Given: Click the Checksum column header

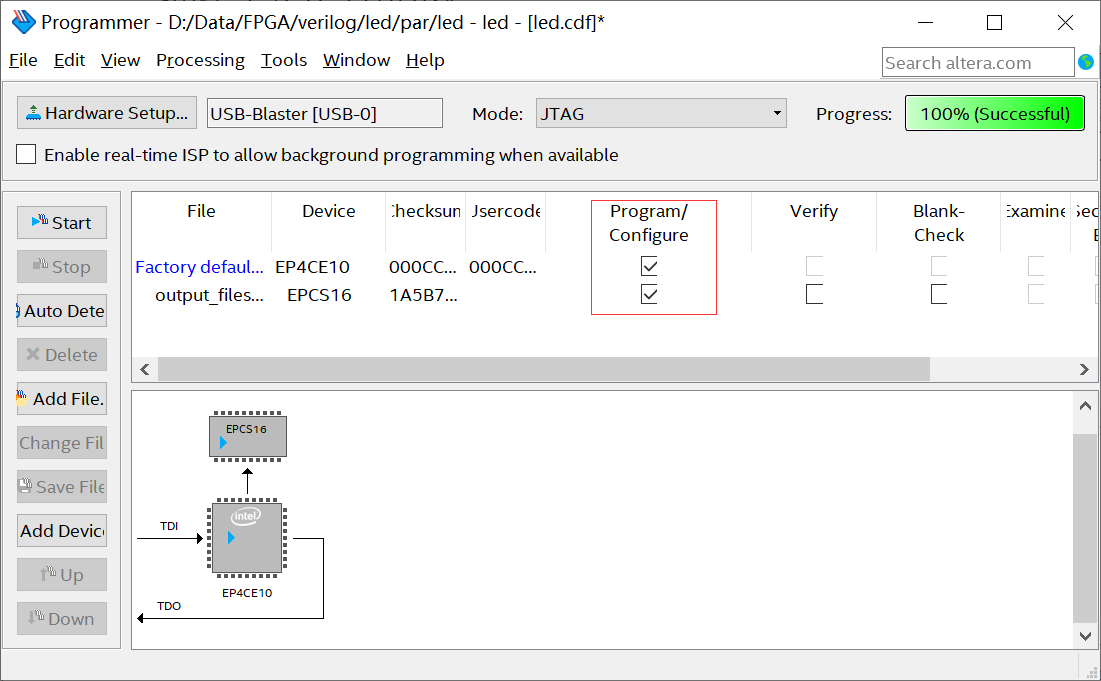Looking at the screenshot, I should point(426,211).
